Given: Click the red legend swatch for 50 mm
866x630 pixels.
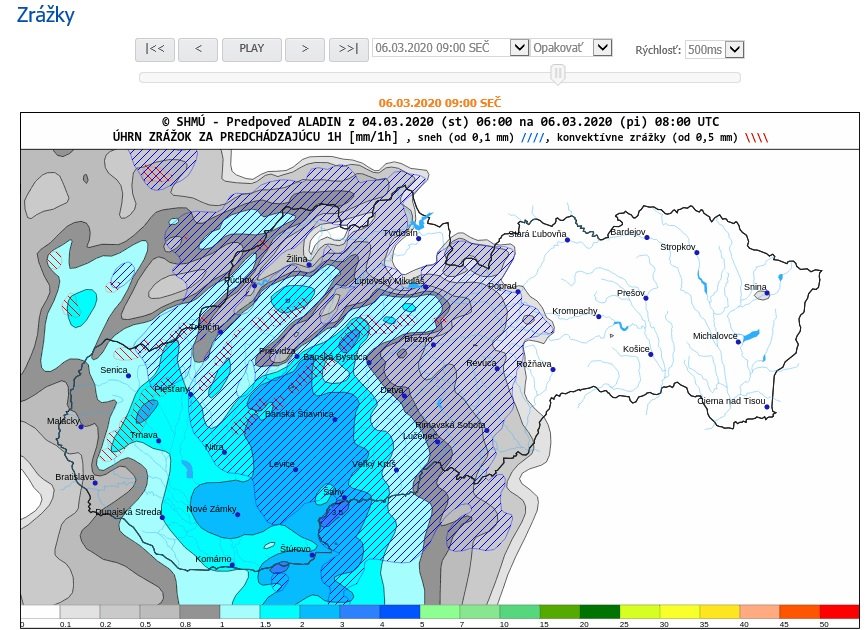Looking at the screenshot, I should [x=839, y=611].
